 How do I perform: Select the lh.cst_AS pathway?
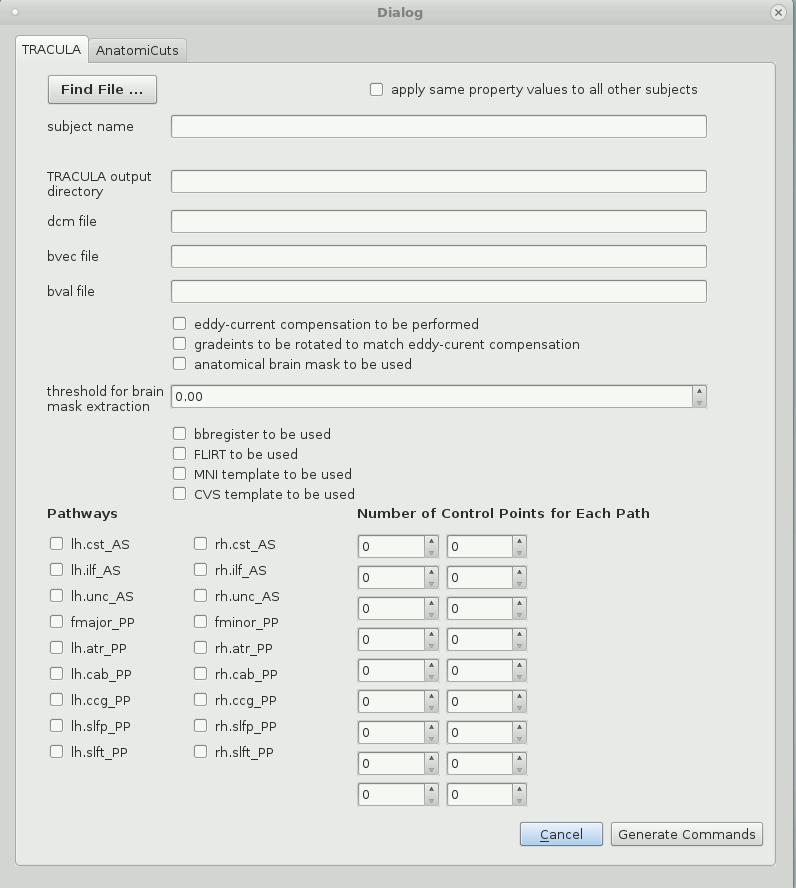point(57,544)
